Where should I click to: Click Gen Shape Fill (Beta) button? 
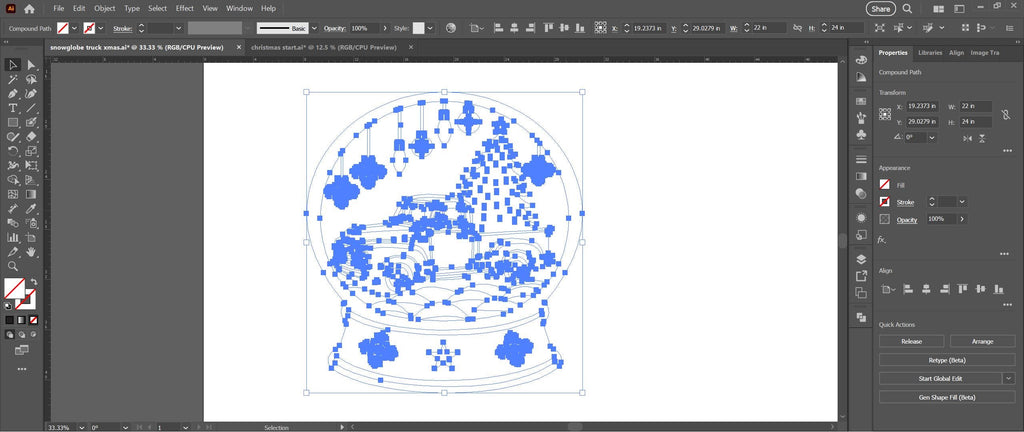point(947,397)
